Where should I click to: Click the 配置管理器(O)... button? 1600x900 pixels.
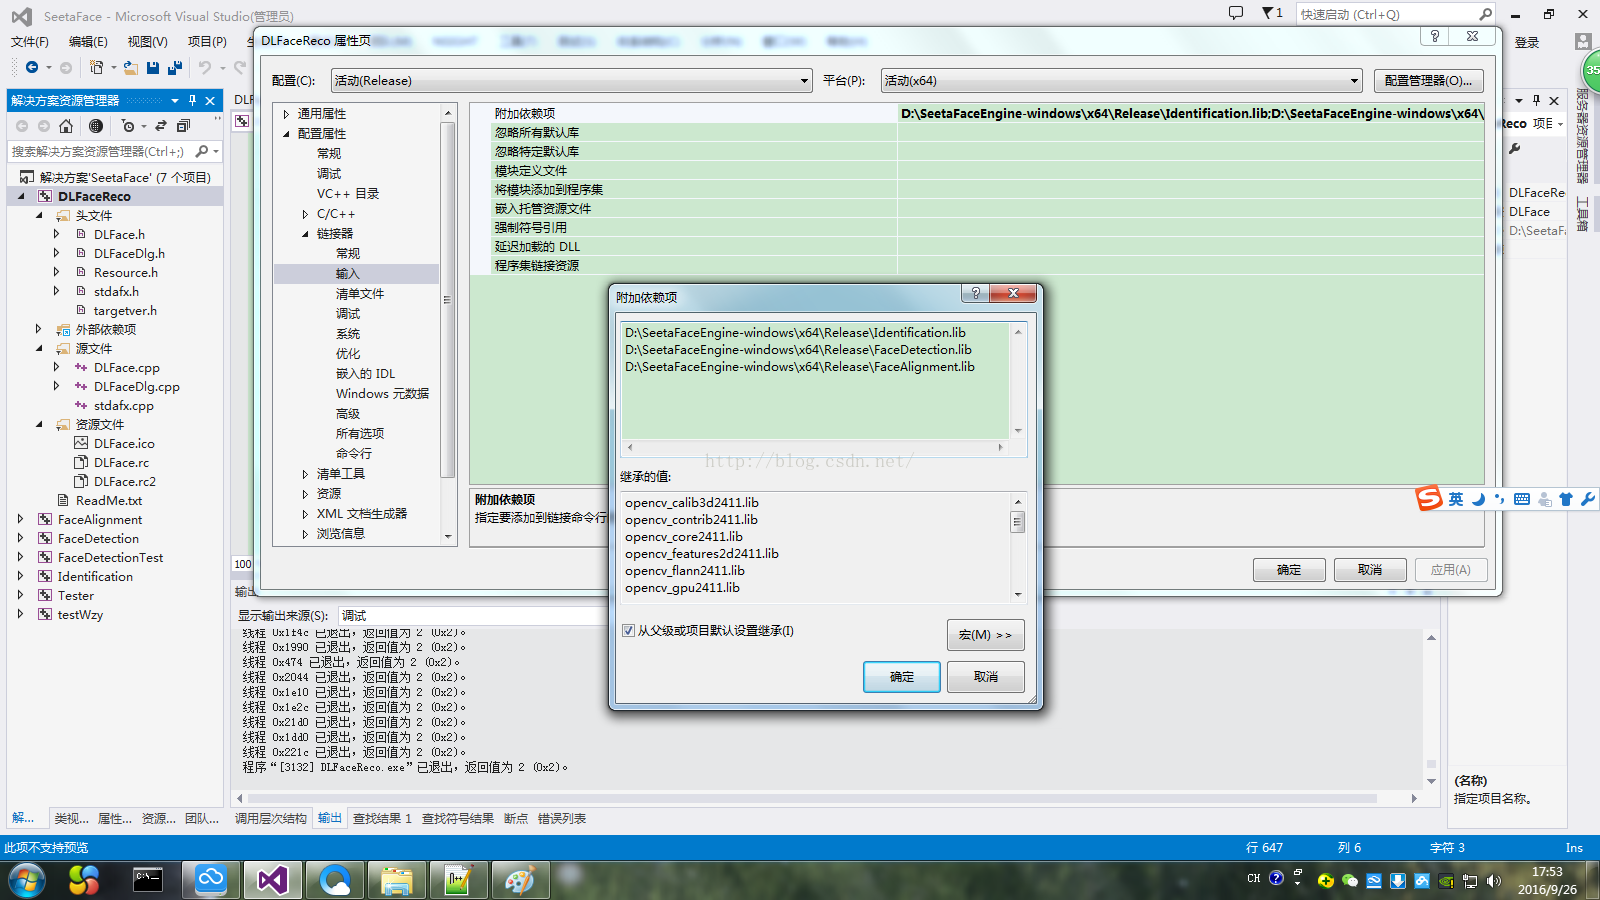point(1428,81)
